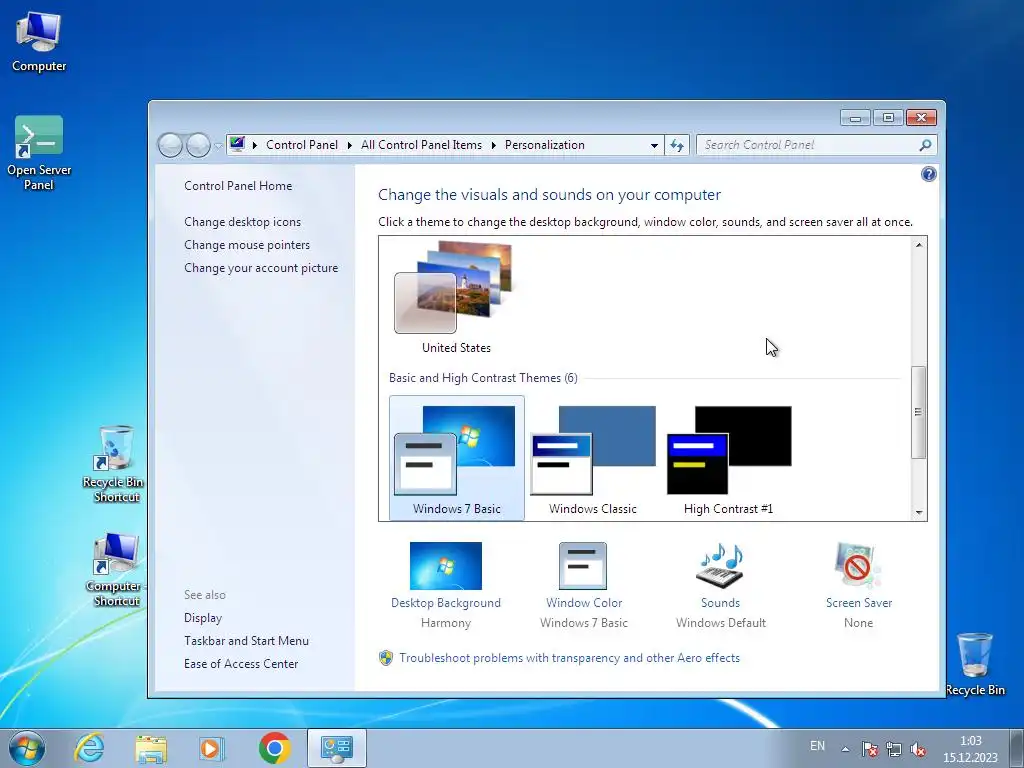Select the Windows Classic theme
1024x768 pixels.
point(592,458)
